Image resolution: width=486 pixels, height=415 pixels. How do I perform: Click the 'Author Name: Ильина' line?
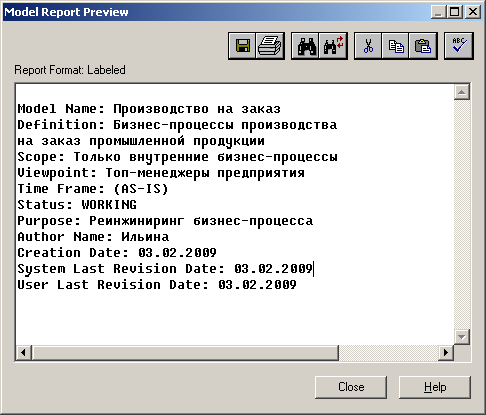point(93,237)
